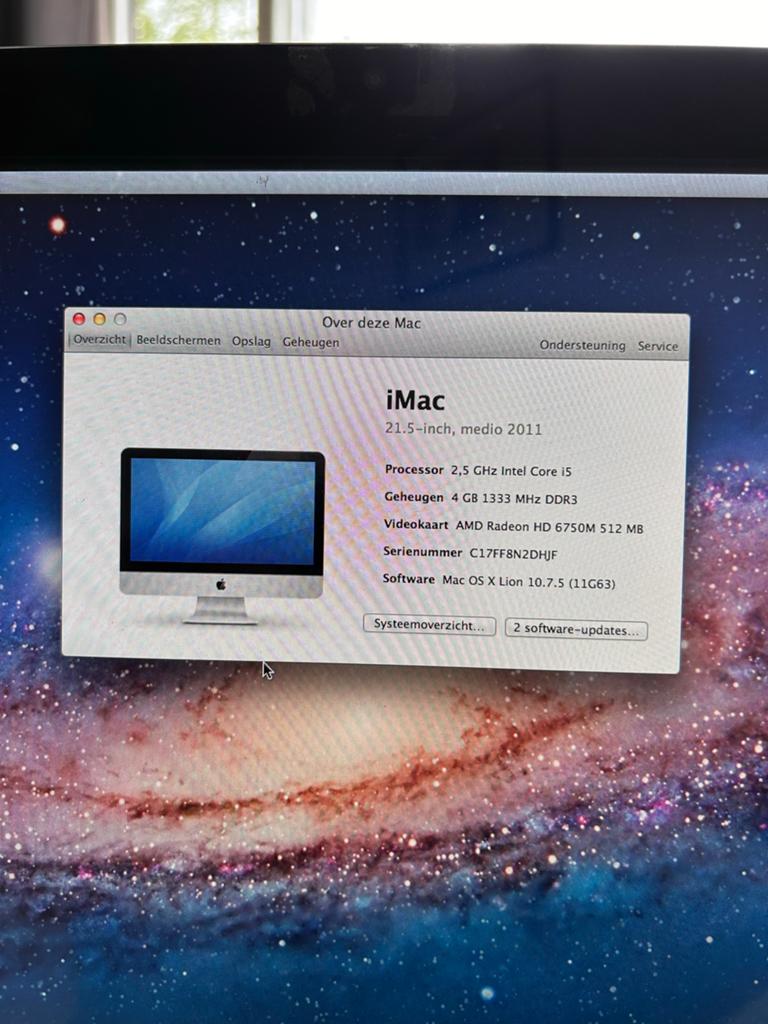Click 4 GB 1333 MHz DDR3 value
Screen dimensions: 768x1024
[x=515, y=499]
